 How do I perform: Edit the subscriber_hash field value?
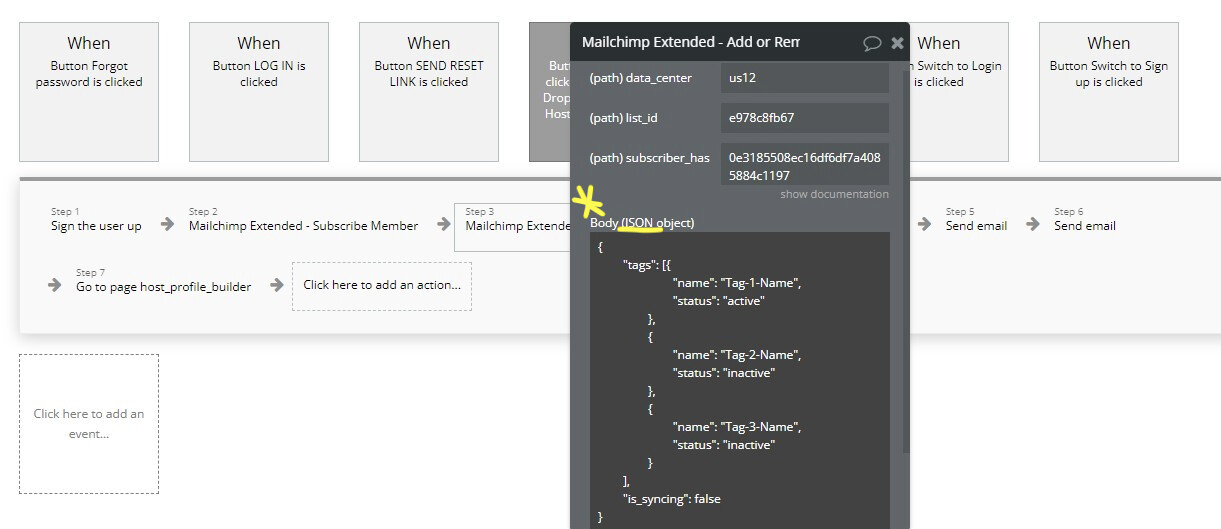click(805, 165)
